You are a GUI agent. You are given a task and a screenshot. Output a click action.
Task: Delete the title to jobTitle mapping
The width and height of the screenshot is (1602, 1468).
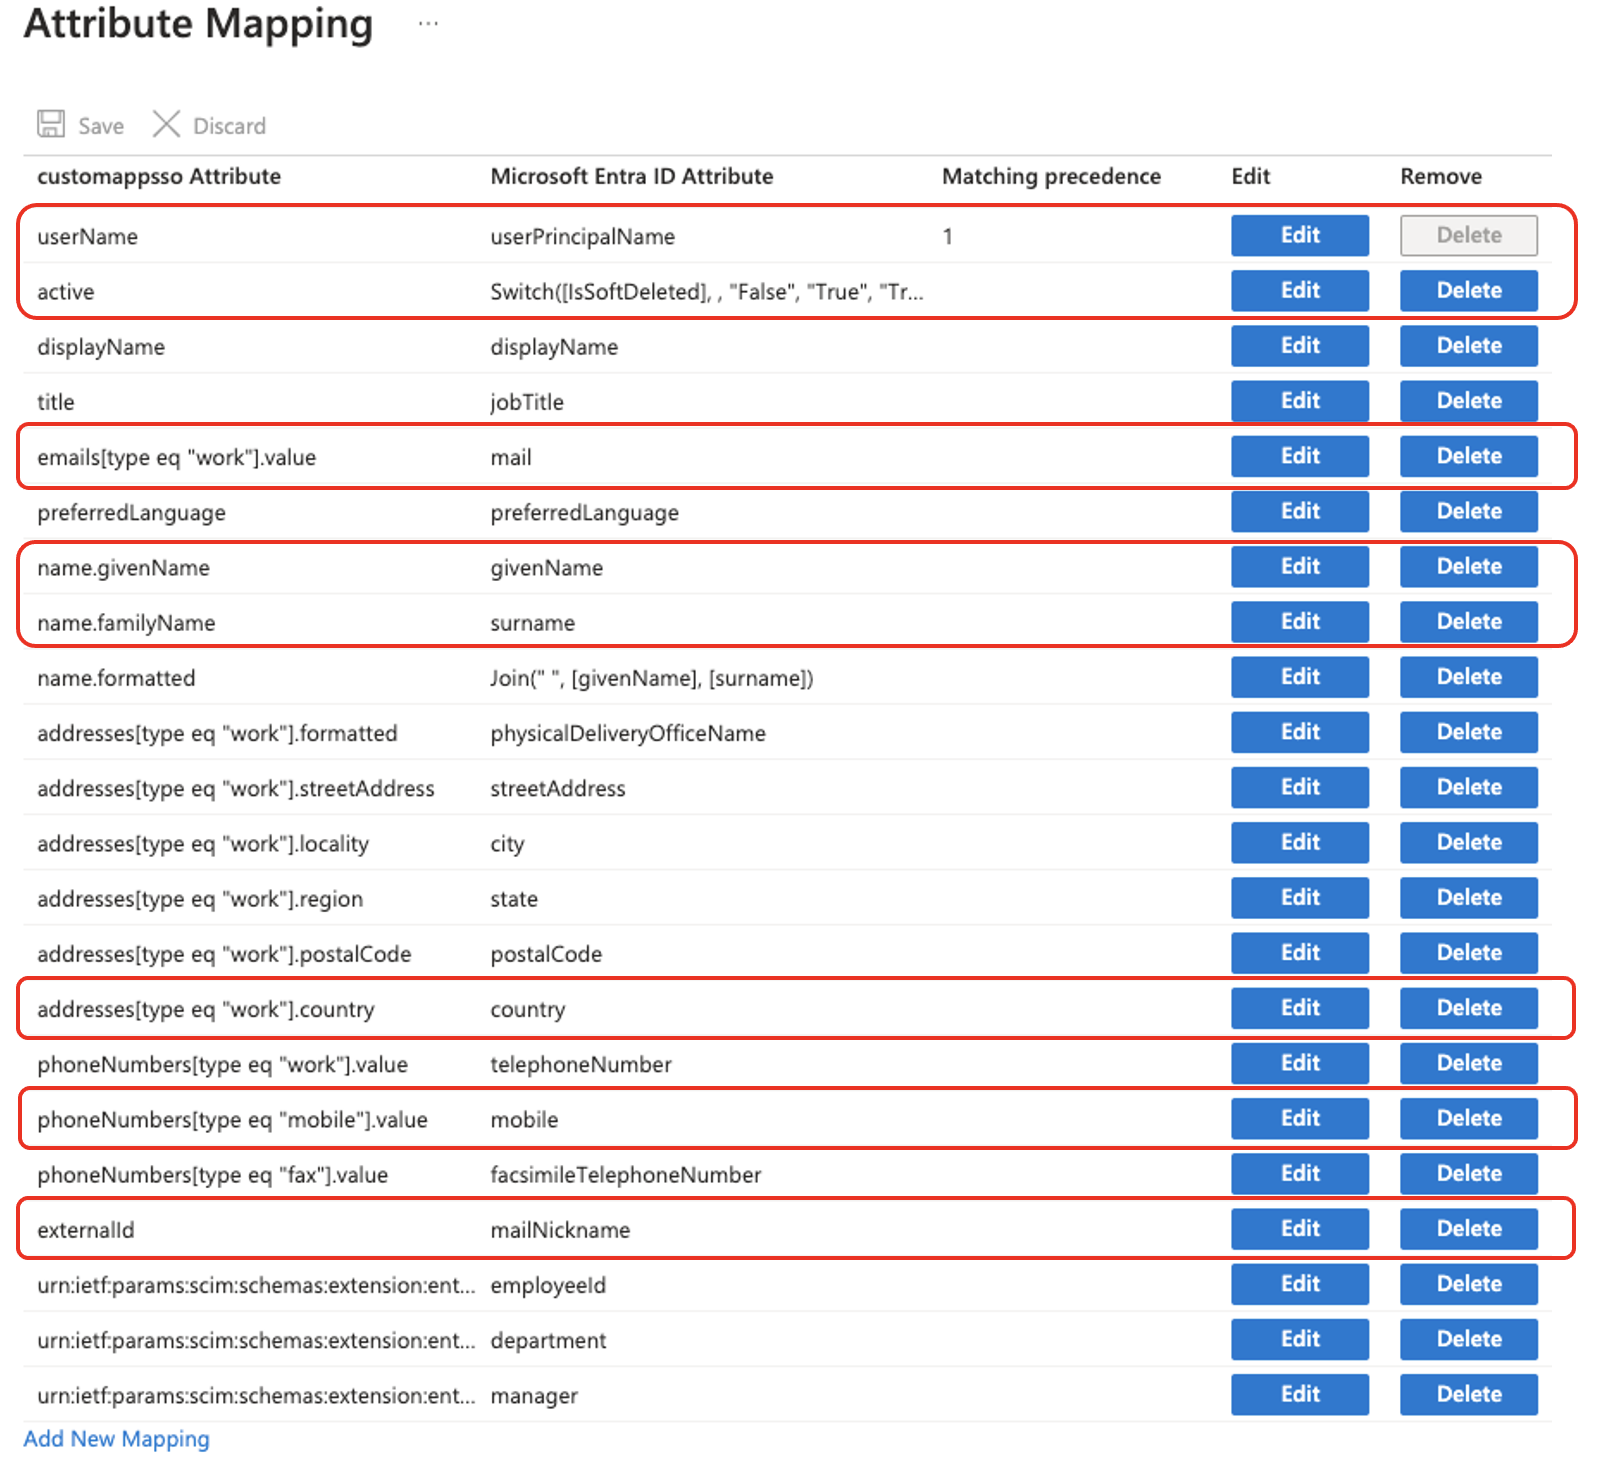[x=1468, y=401]
